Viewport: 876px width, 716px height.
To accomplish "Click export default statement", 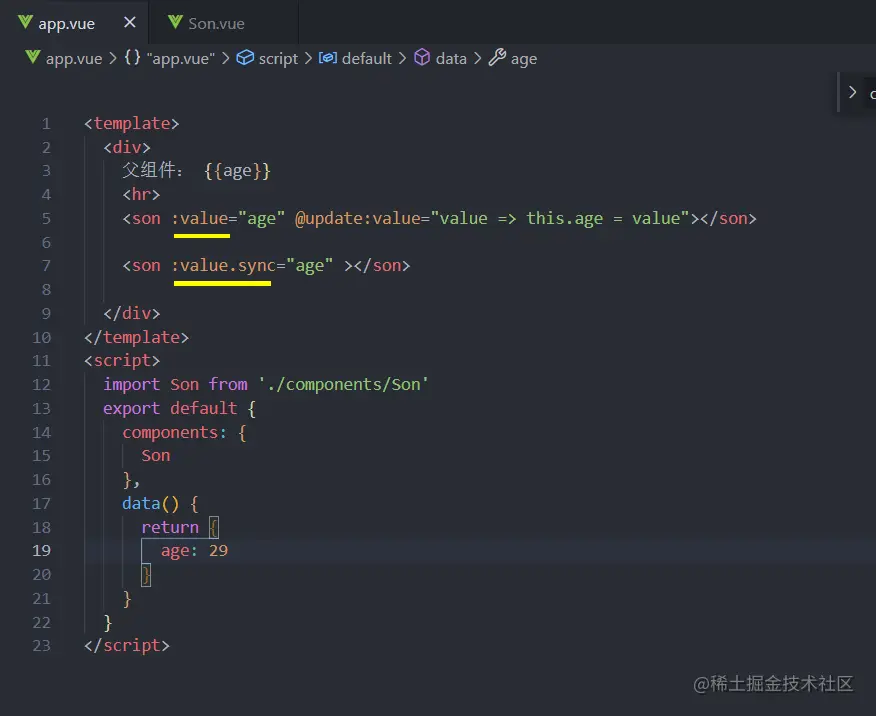I will 170,409.
